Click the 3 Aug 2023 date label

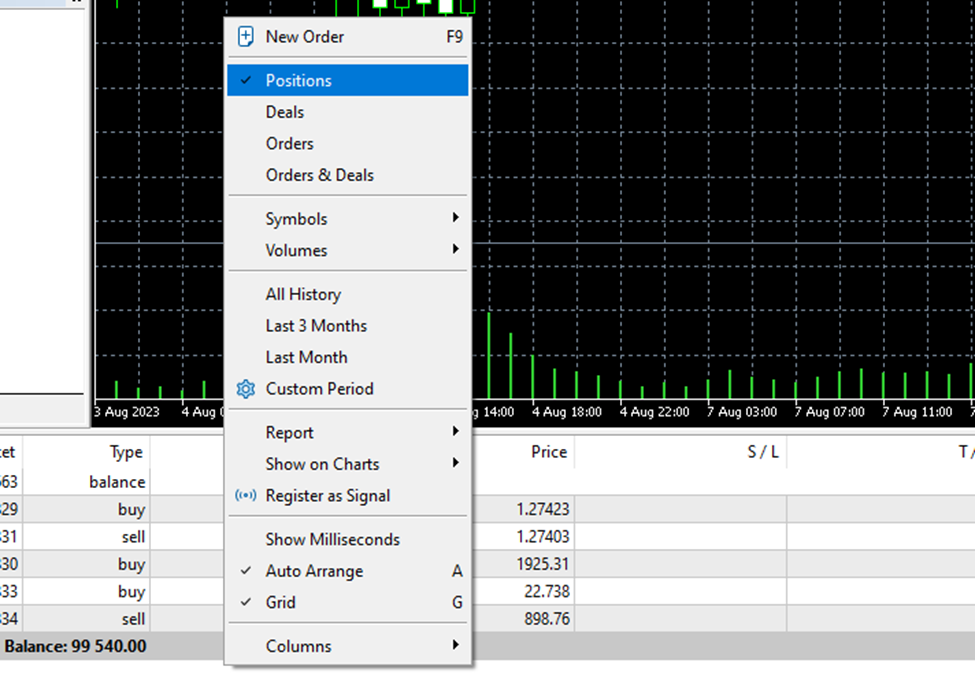tap(127, 412)
